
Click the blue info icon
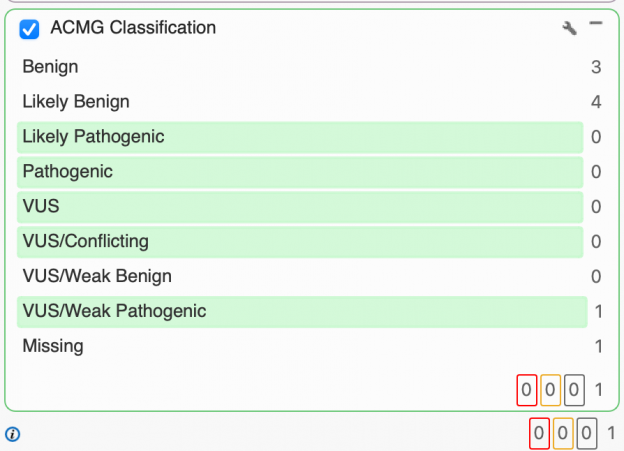[x=12, y=434]
